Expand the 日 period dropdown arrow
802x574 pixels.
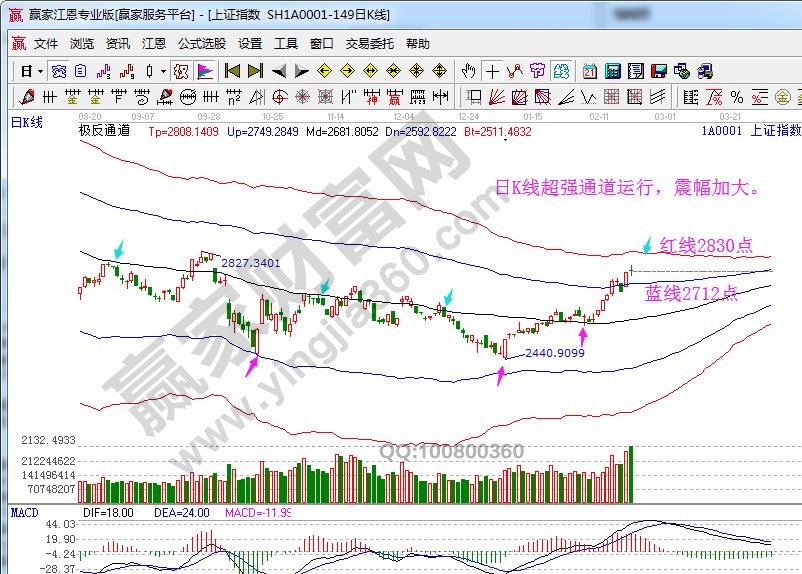pyautogui.click(x=40, y=71)
